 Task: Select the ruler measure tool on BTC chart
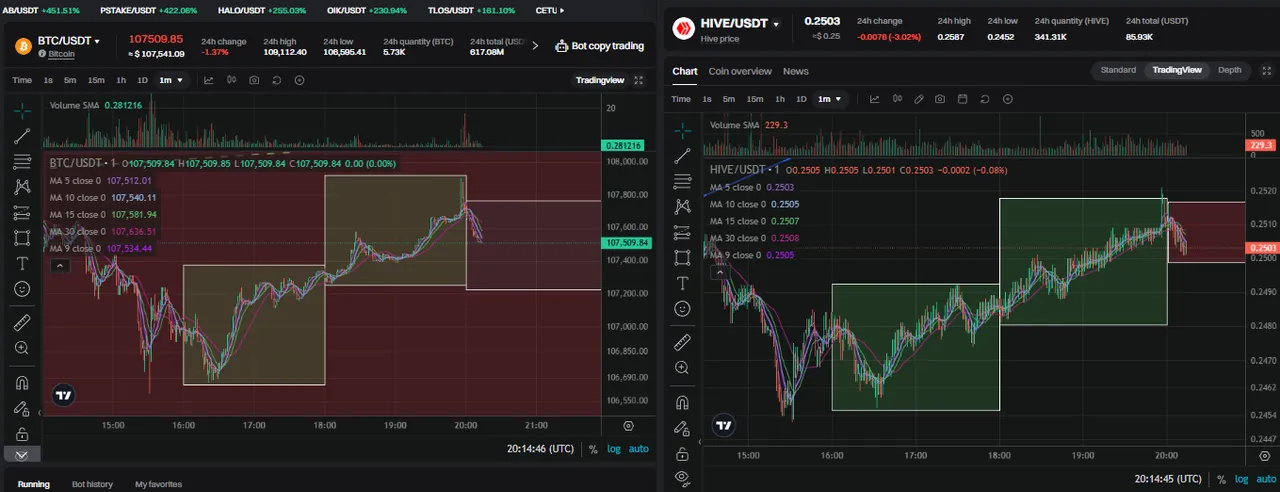(22, 322)
